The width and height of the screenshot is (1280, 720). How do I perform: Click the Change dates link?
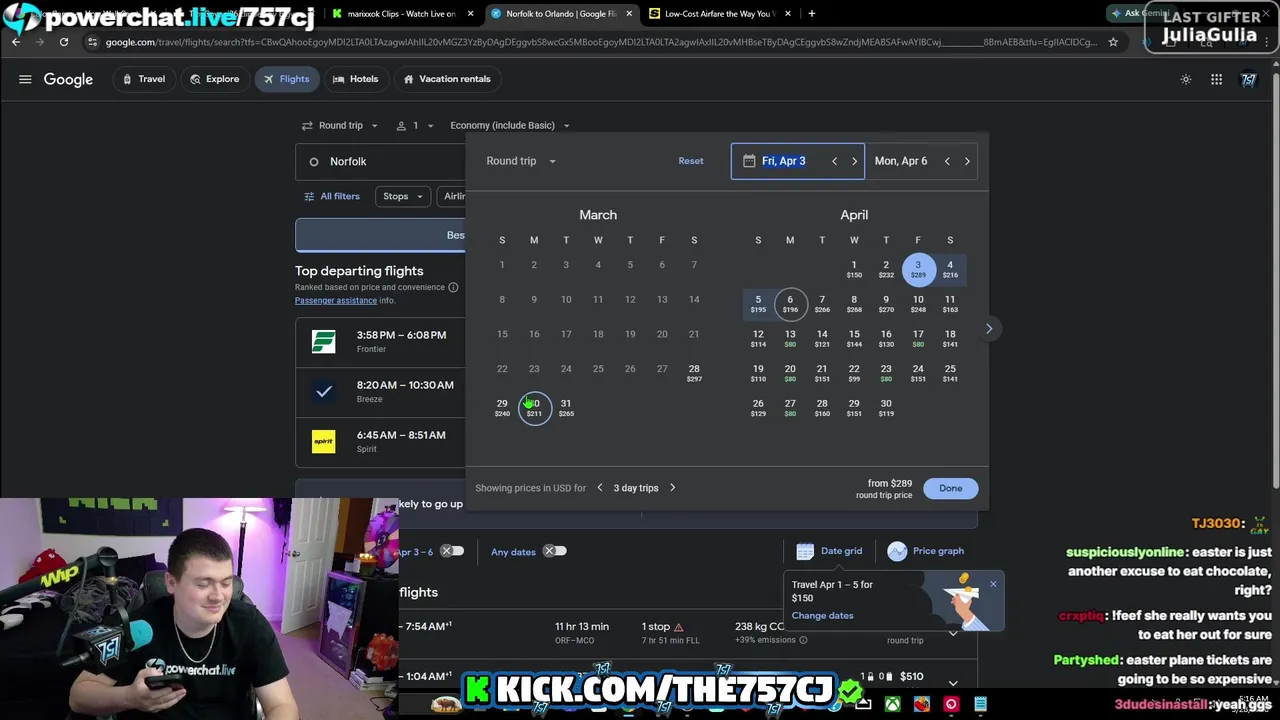click(822, 616)
